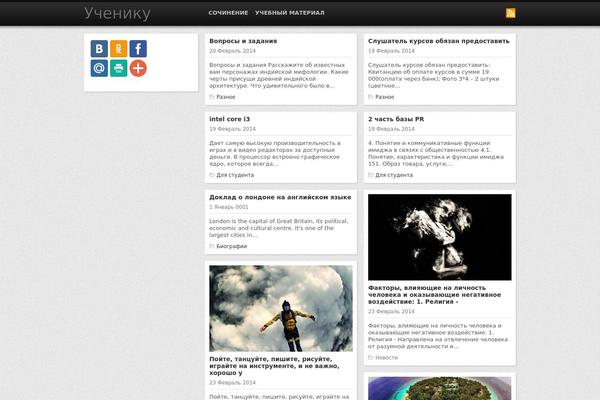Share on Facebook icon
The height and width of the screenshot is (400, 600).
click(x=138, y=49)
